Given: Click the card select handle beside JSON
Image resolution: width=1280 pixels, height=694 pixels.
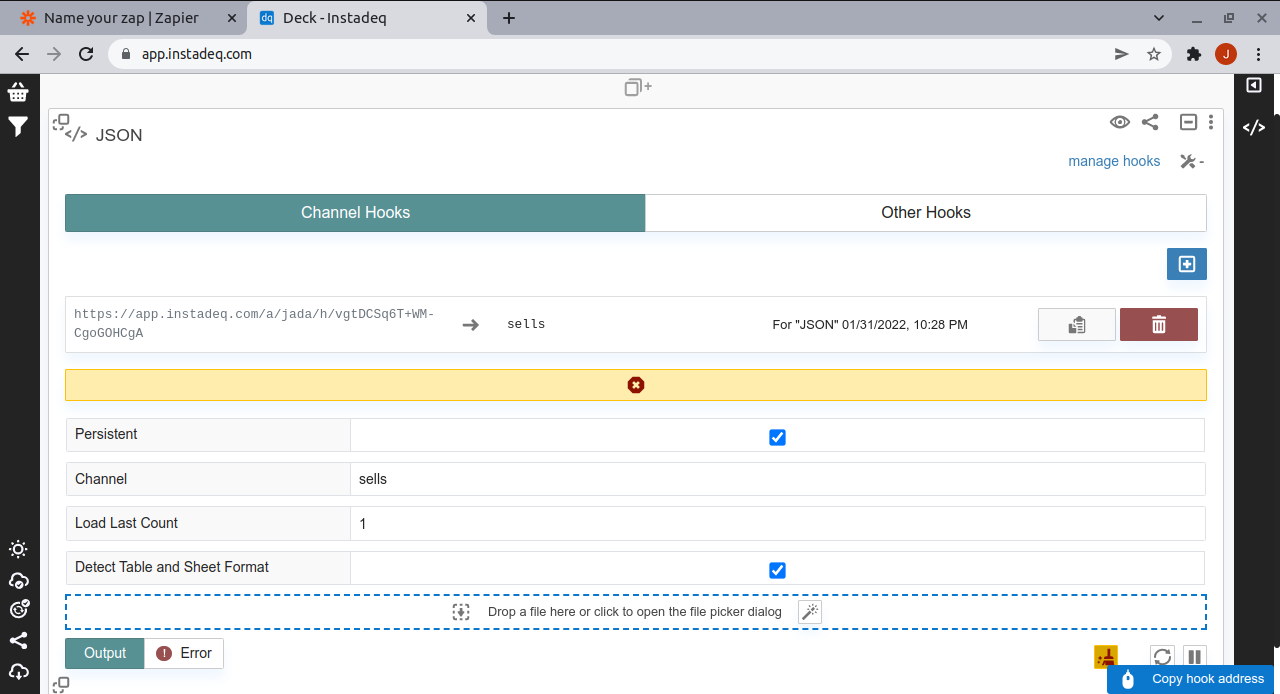Looking at the screenshot, I should 61,123.
